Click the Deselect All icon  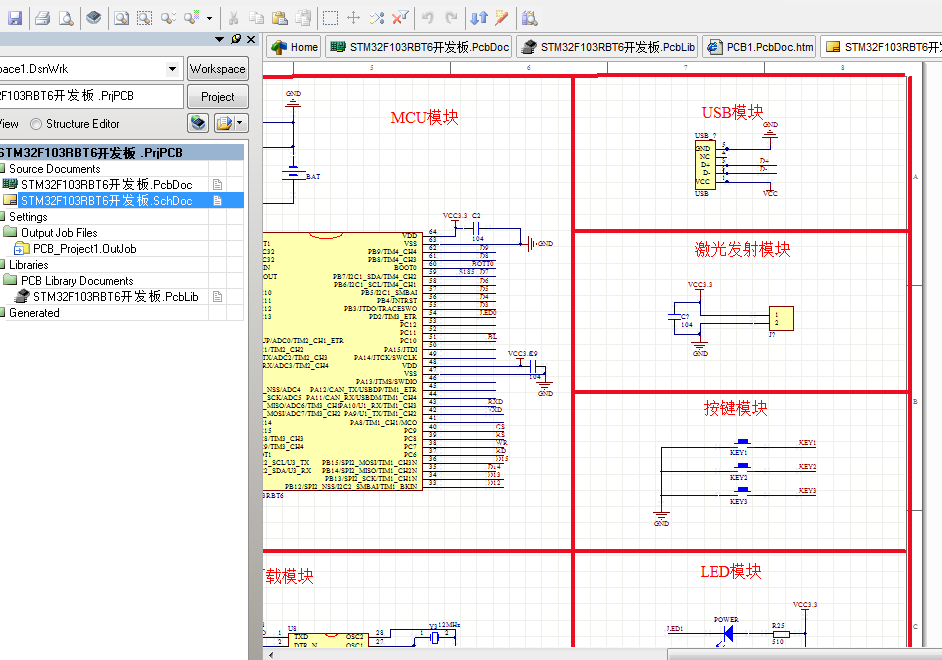coord(377,18)
